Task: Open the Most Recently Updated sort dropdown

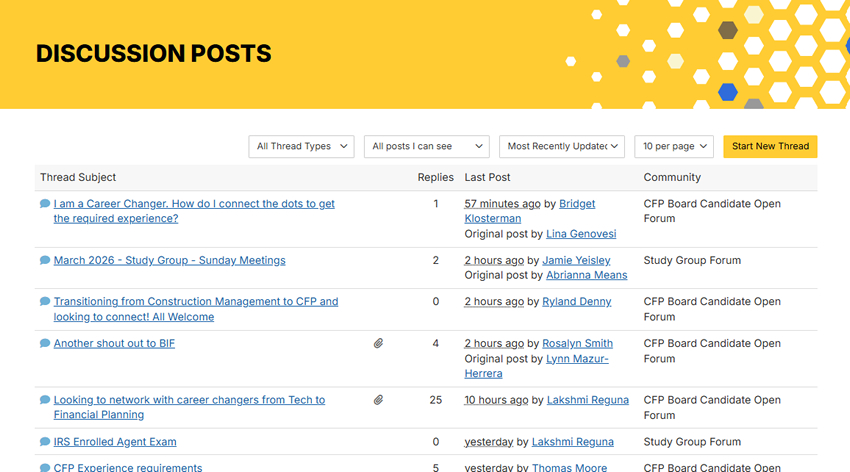Action: tap(561, 147)
